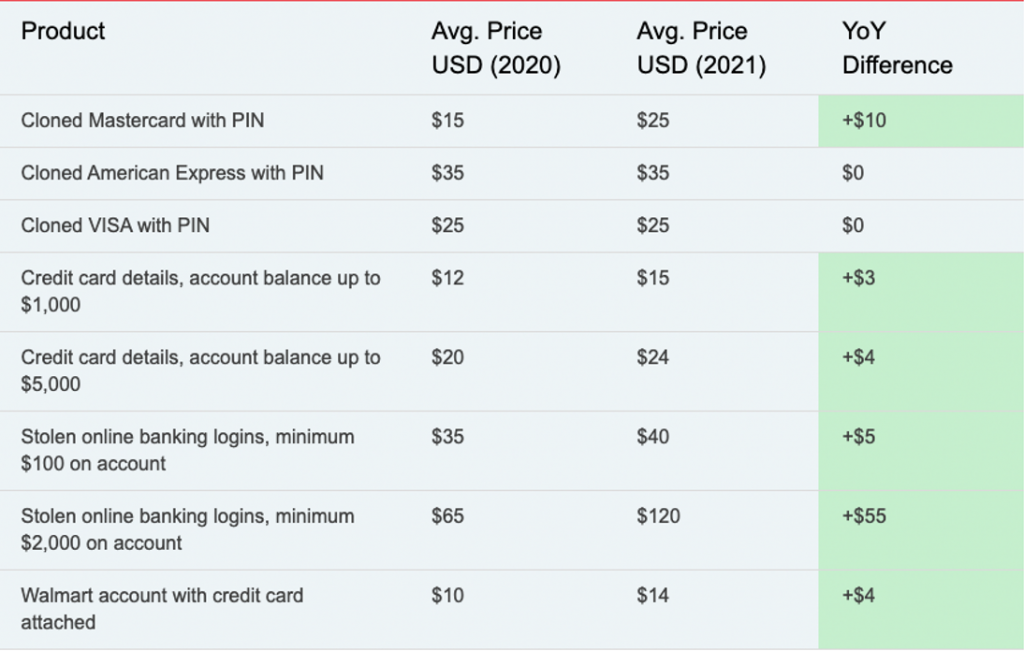Select the $40 price for banking logins
Screen dimensions: 1024x651
[x=652, y=436]
